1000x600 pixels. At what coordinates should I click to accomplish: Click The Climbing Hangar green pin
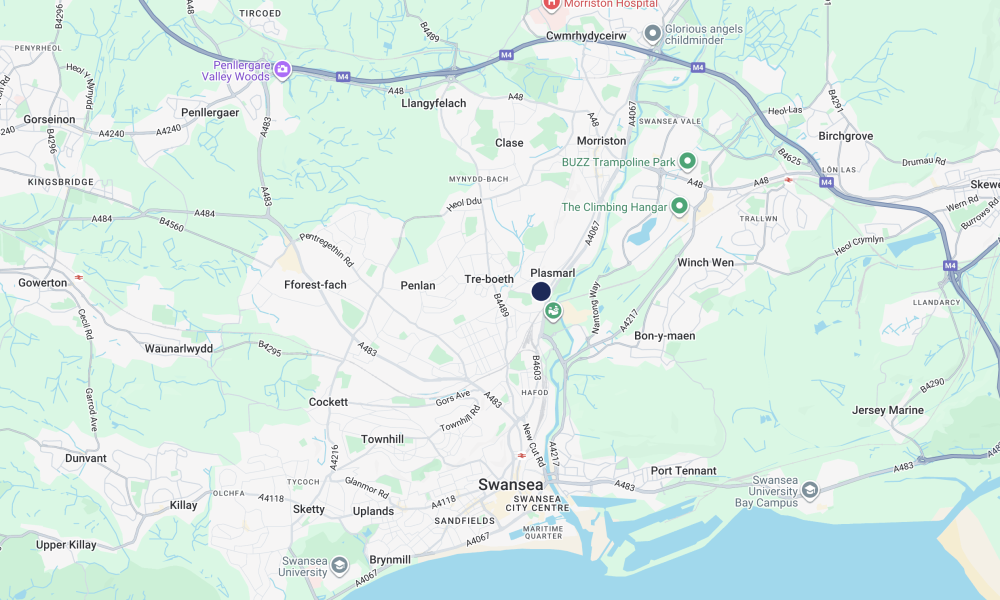[x=679, y=207]
